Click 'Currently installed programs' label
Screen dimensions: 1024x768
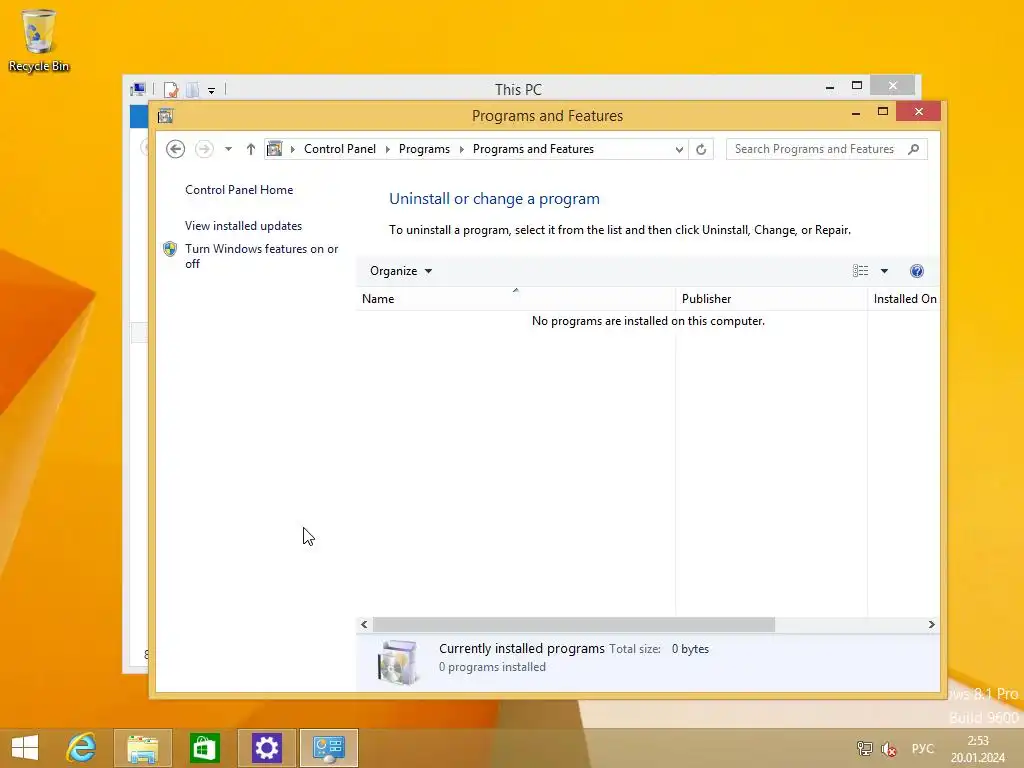[x=522, y=648]
